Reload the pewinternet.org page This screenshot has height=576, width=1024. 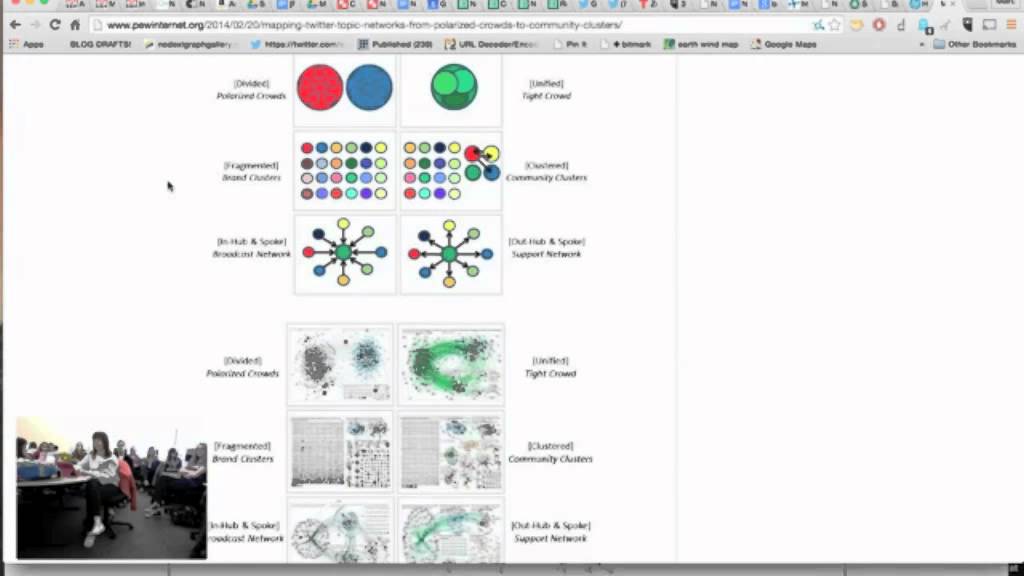pos(55,25)
